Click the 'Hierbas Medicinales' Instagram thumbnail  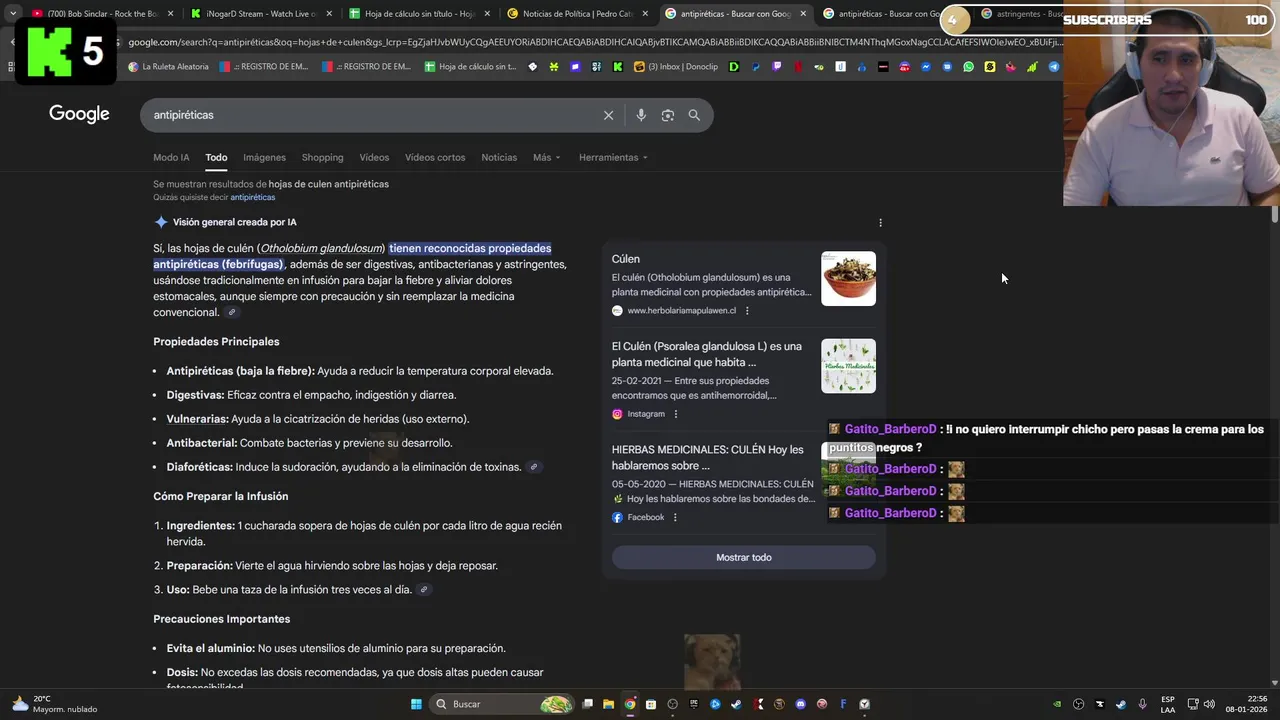coord(848,366)
